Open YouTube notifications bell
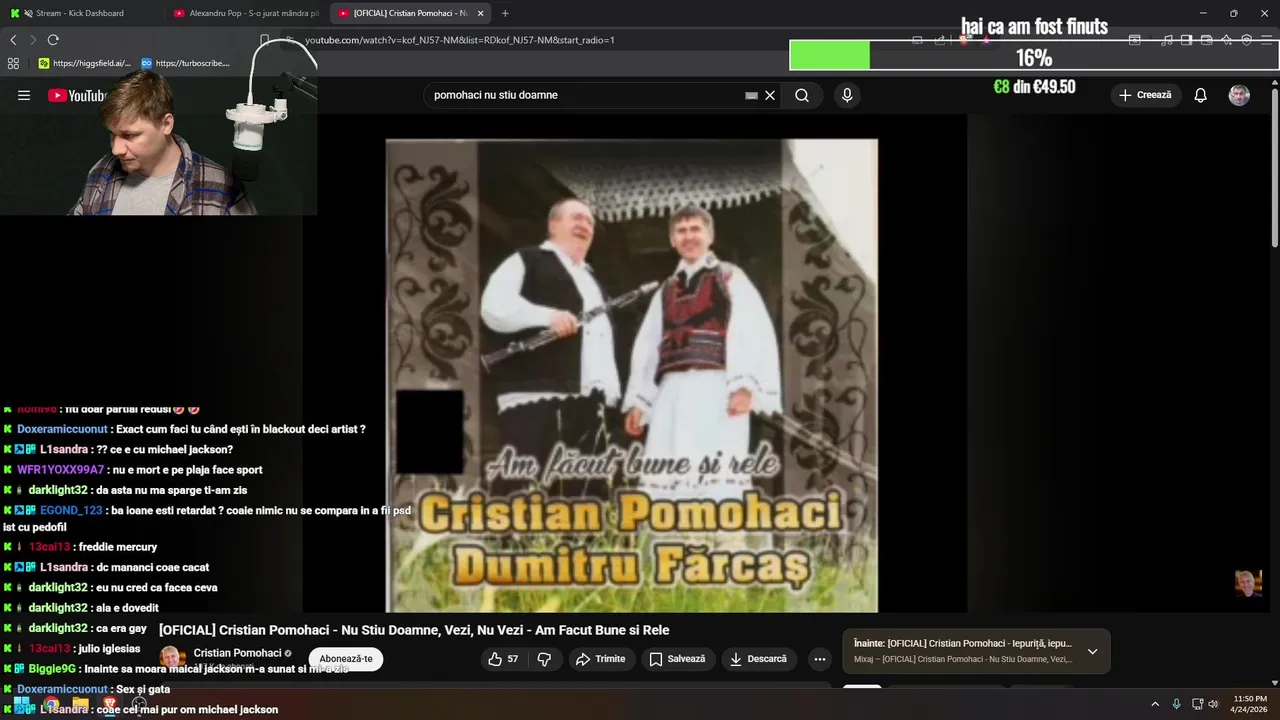The height and width of the screenshot is (720, 1280). tap(1201, 95)
